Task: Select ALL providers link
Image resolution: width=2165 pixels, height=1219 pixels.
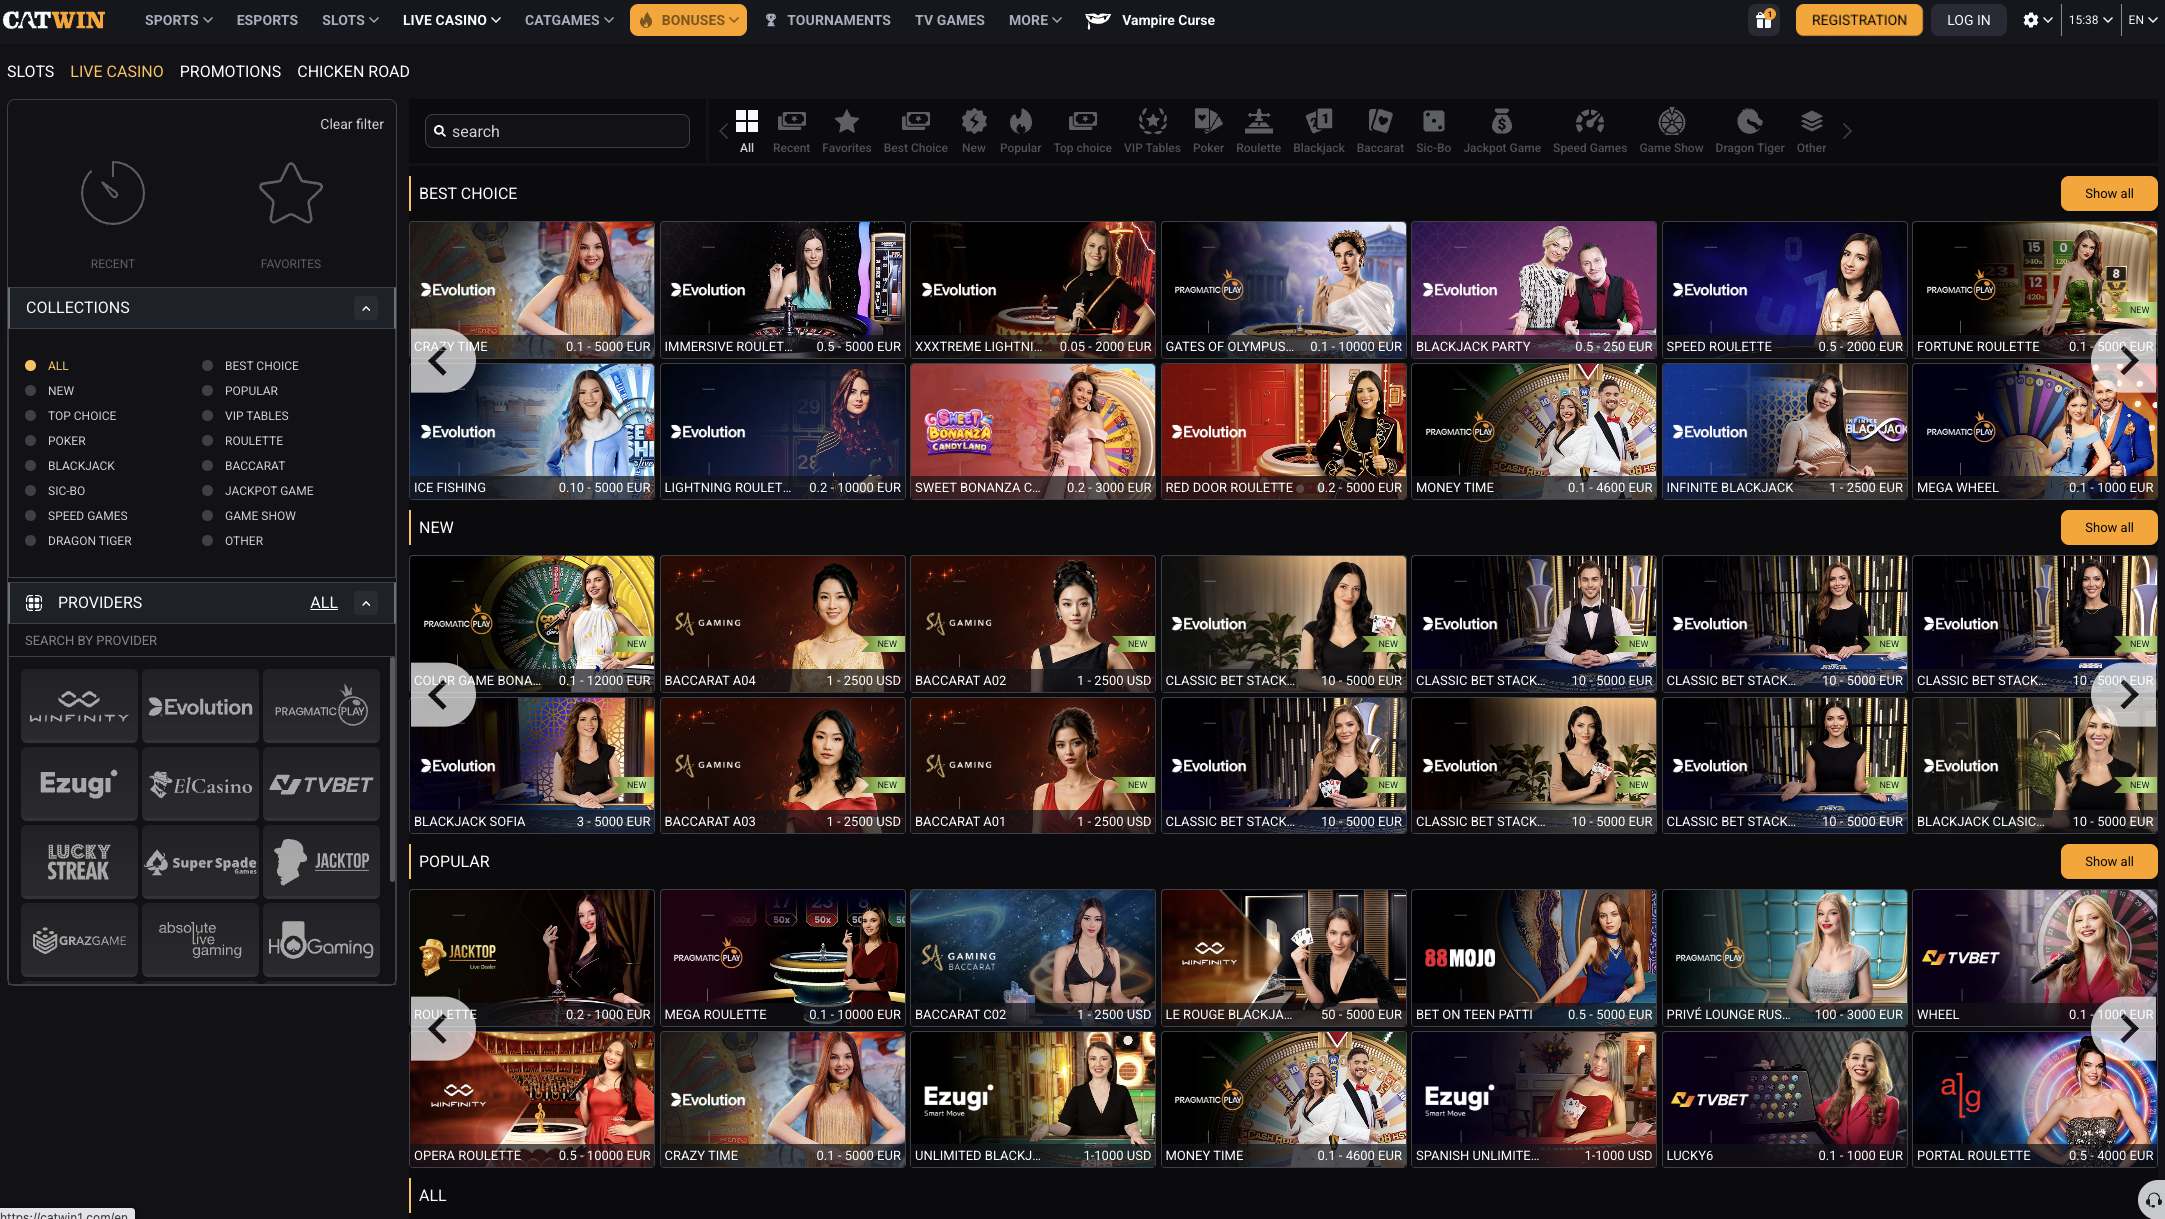Action: pos(323,603)
